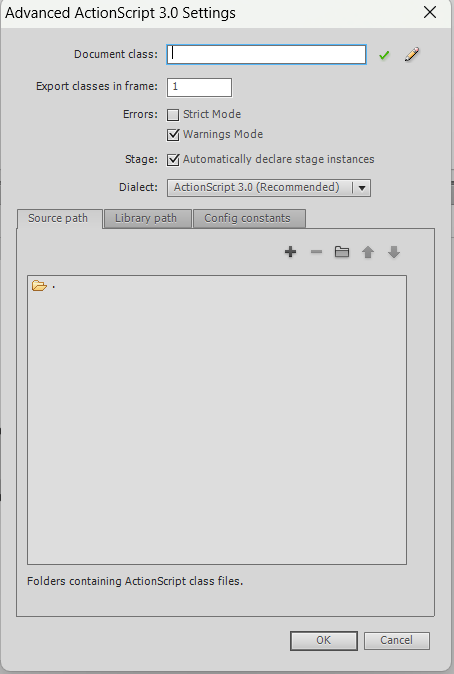Screen dimensions: 454x674
Task: Confirm settings with the OK button
Action: (x=324, y=640)
